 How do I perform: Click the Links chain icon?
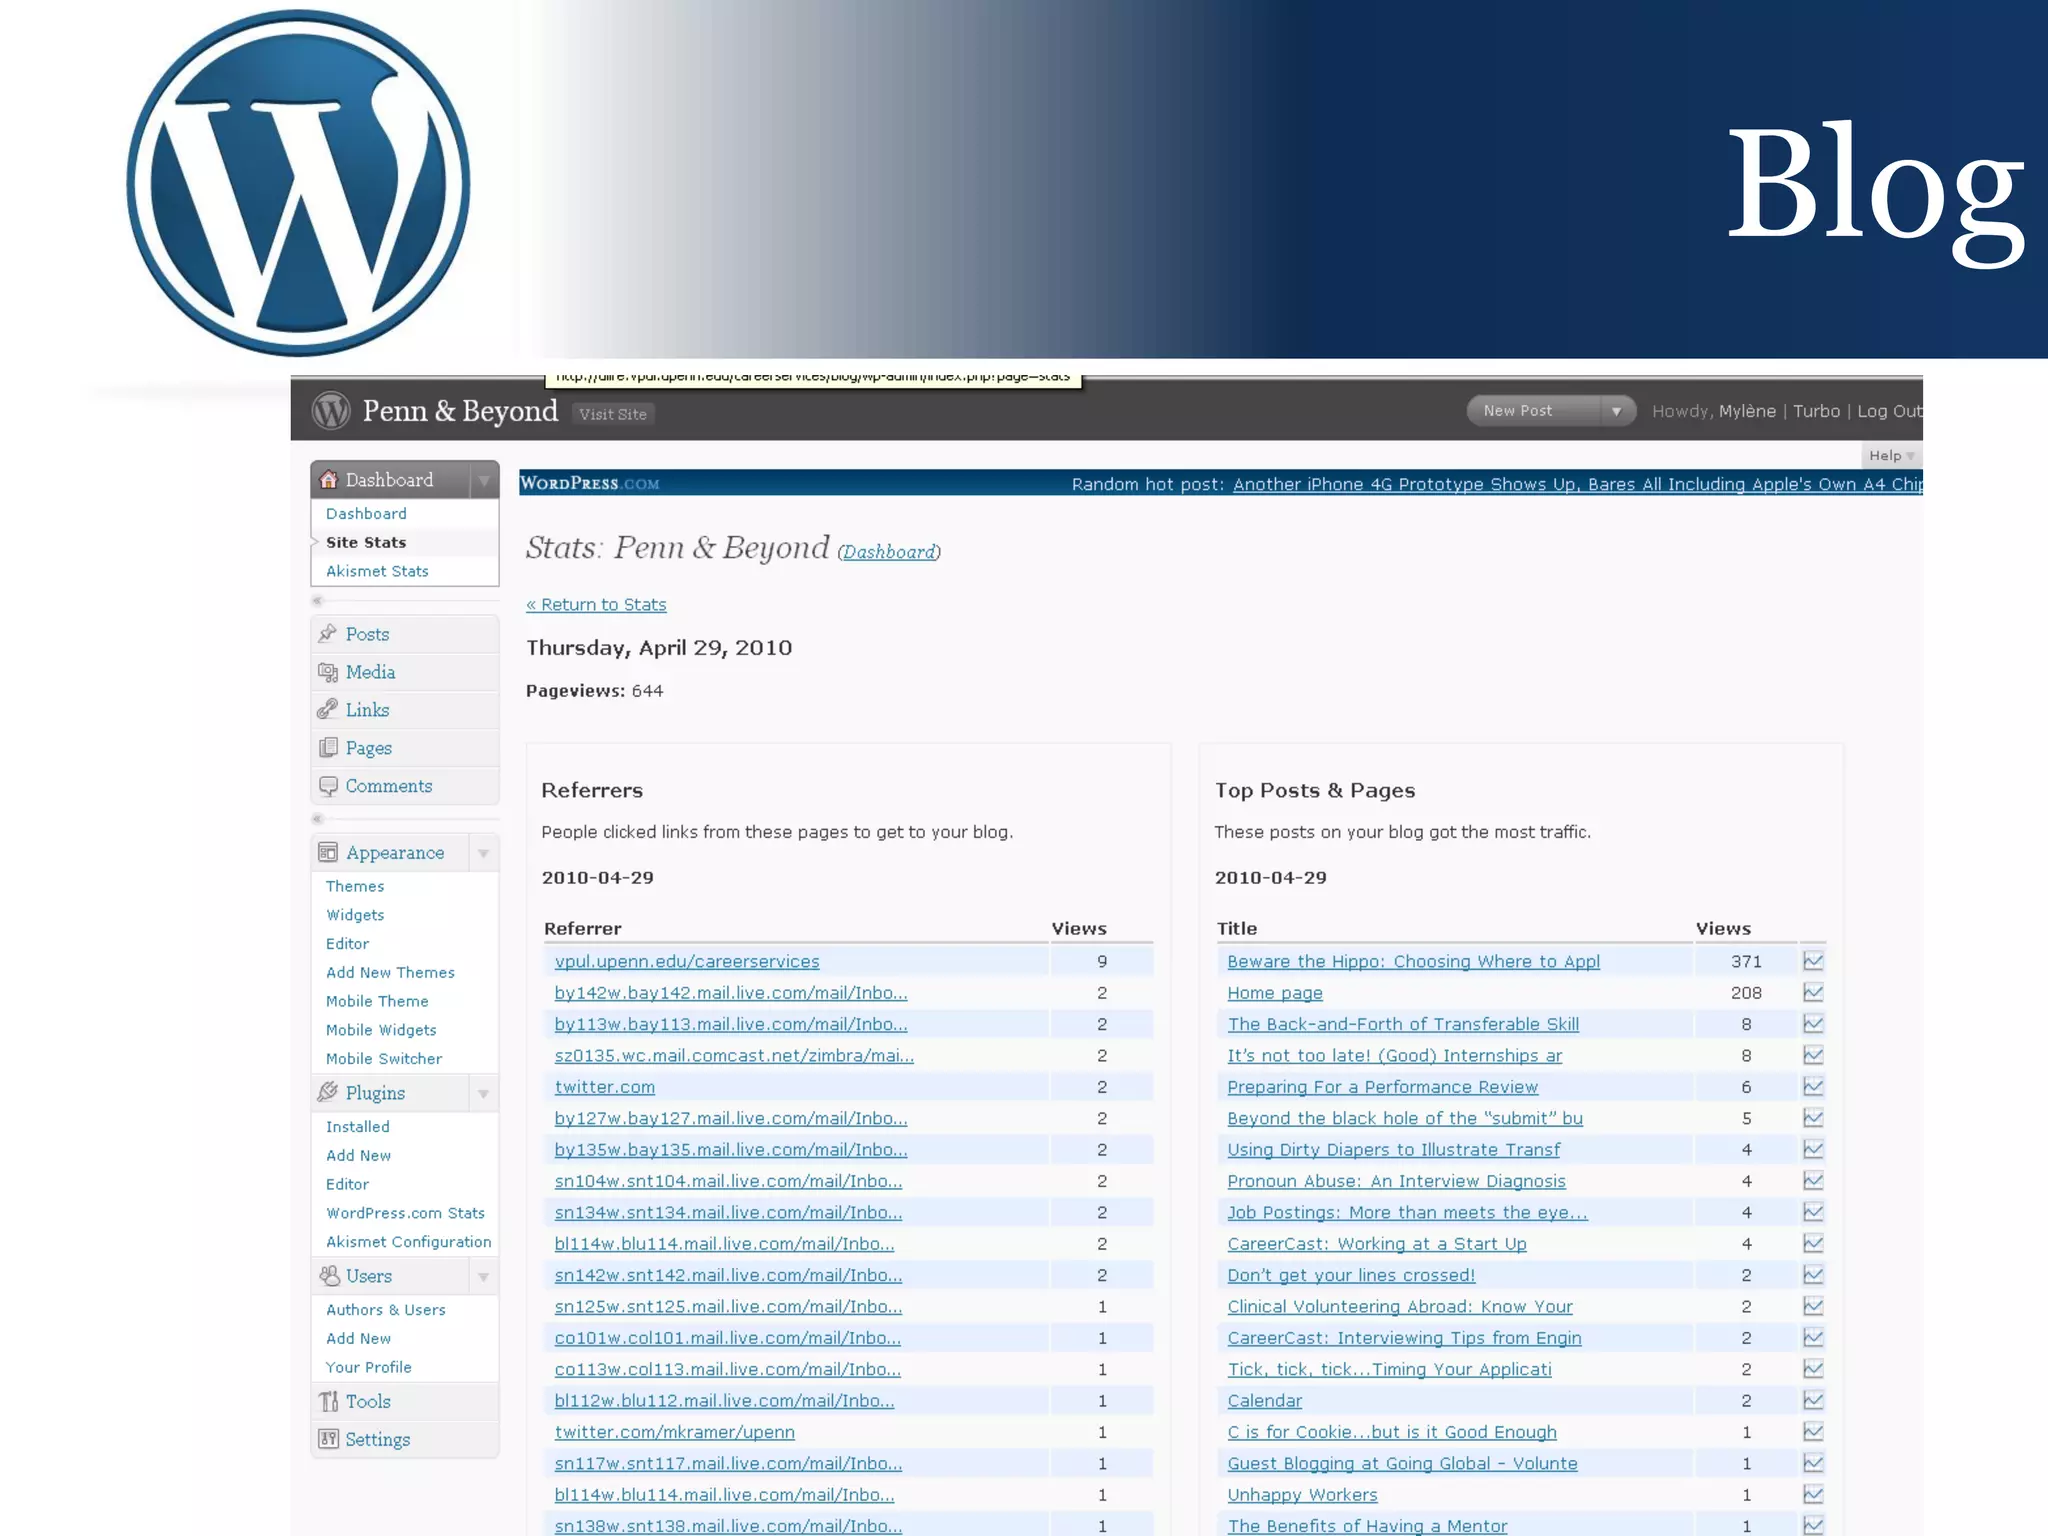coord(328,710)
